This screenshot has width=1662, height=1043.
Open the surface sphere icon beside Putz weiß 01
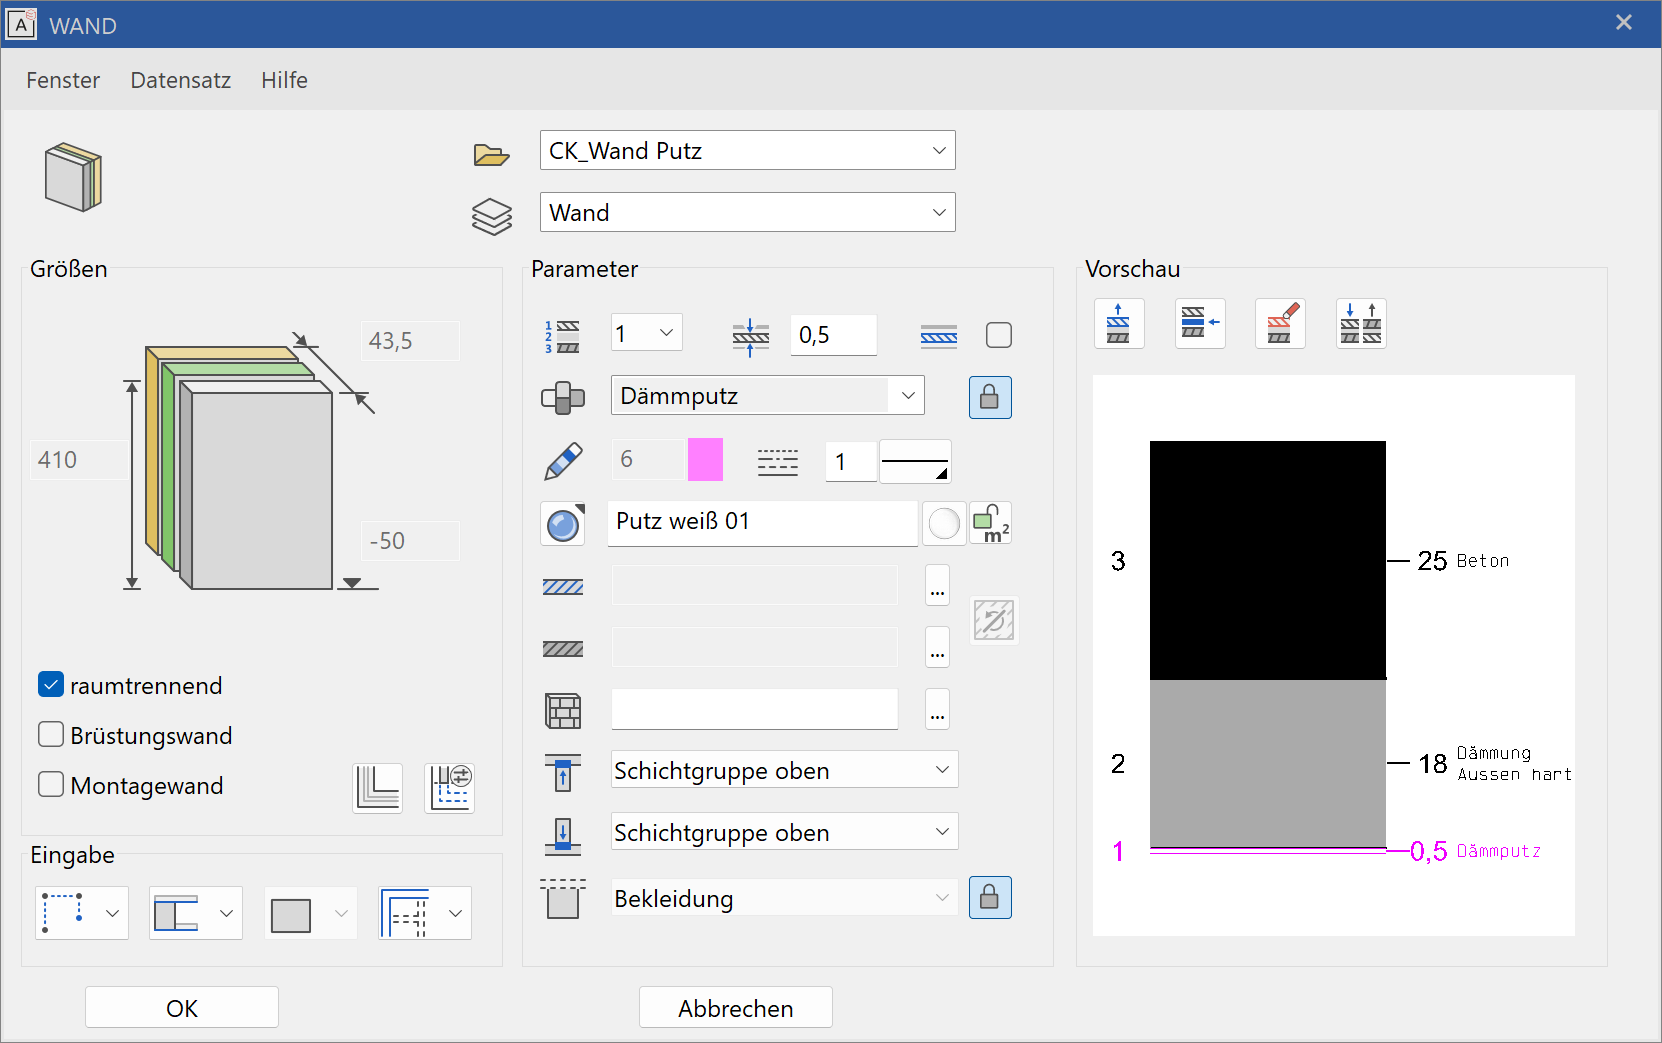(x=563, y=523)
